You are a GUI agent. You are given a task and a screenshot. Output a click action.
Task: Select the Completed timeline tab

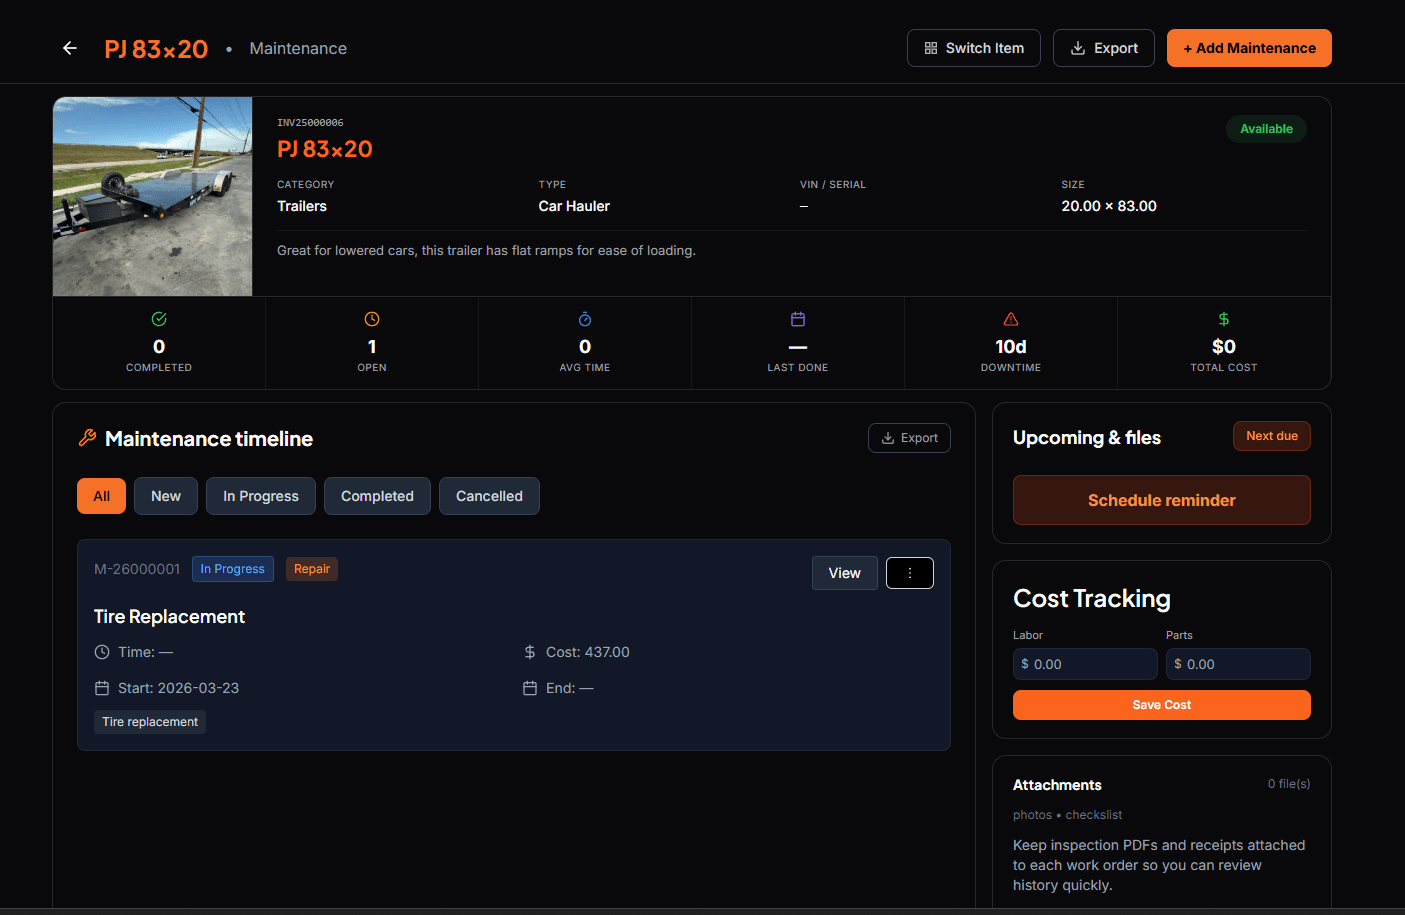point(377,495)
